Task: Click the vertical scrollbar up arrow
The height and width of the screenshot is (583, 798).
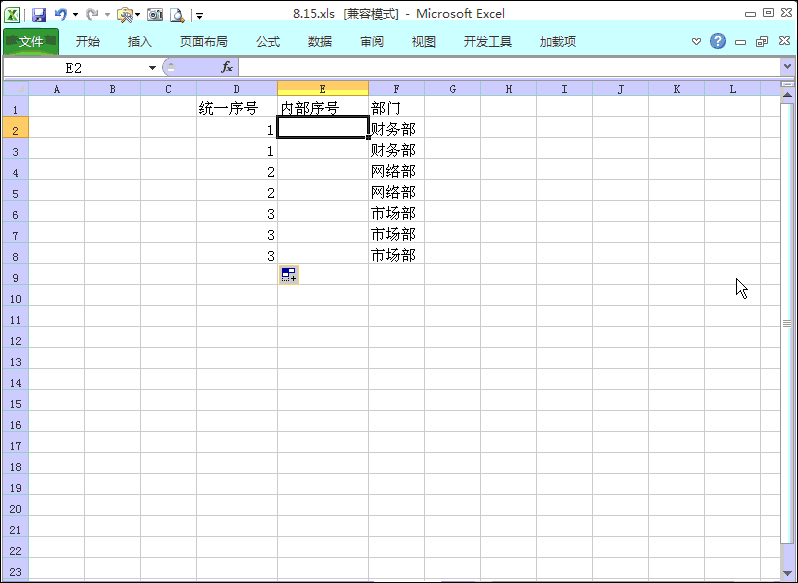Action: pyautogui.click(x=787, y=95)
